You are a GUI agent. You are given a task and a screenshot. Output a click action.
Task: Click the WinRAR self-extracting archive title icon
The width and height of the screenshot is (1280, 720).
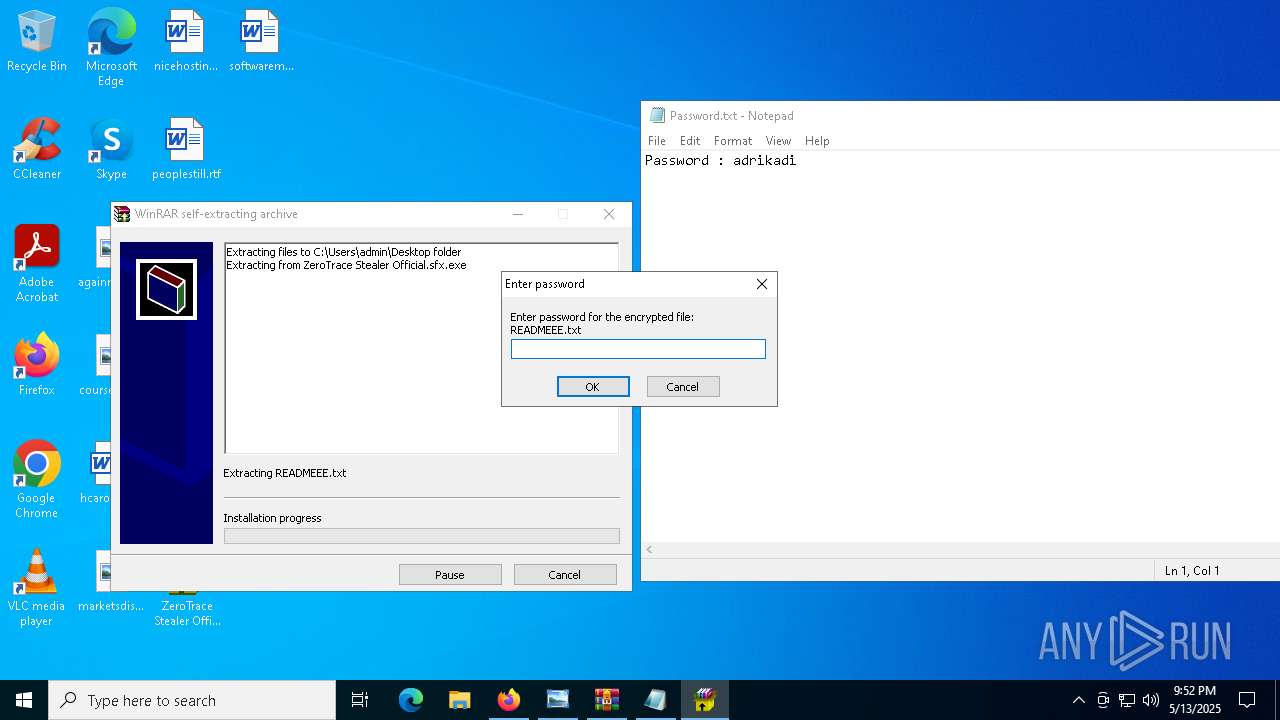pyautogui.click(x=122, y=214)
